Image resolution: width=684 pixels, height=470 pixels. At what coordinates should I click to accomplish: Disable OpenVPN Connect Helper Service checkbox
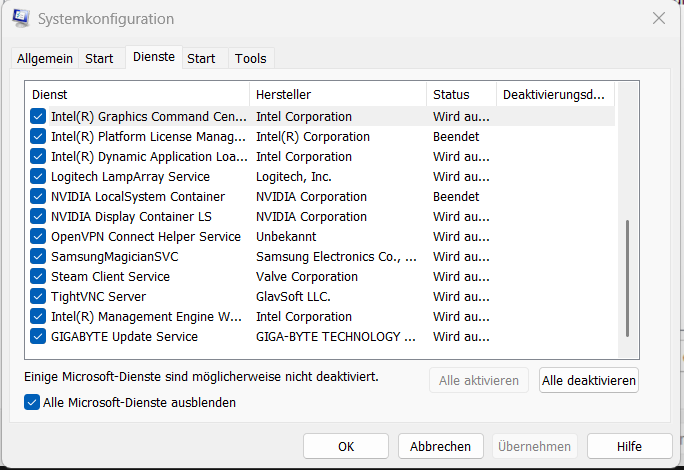[x=38, y=237]
